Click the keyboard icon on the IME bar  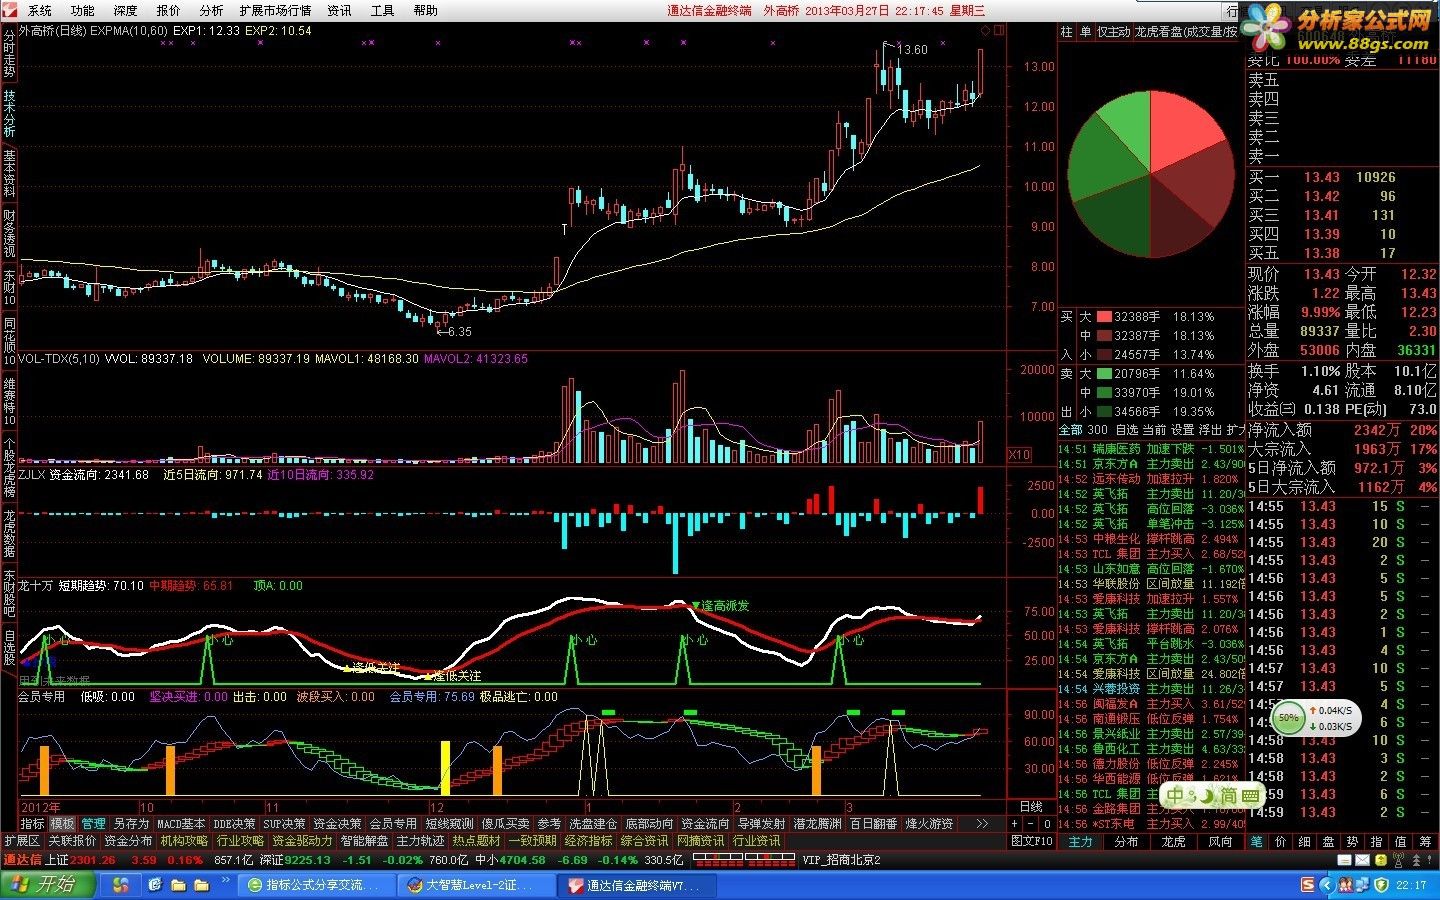[x=1250, y=797]
